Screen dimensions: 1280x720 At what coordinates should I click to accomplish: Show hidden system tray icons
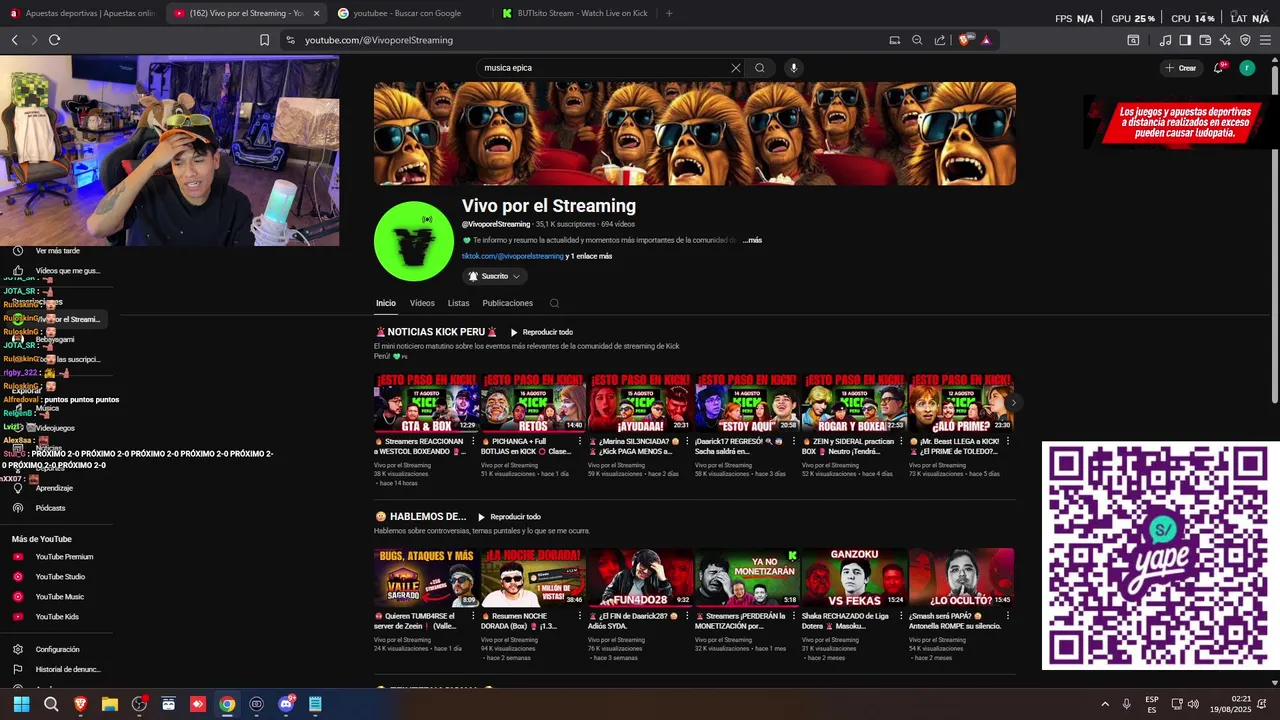[x=1105, y=704]
